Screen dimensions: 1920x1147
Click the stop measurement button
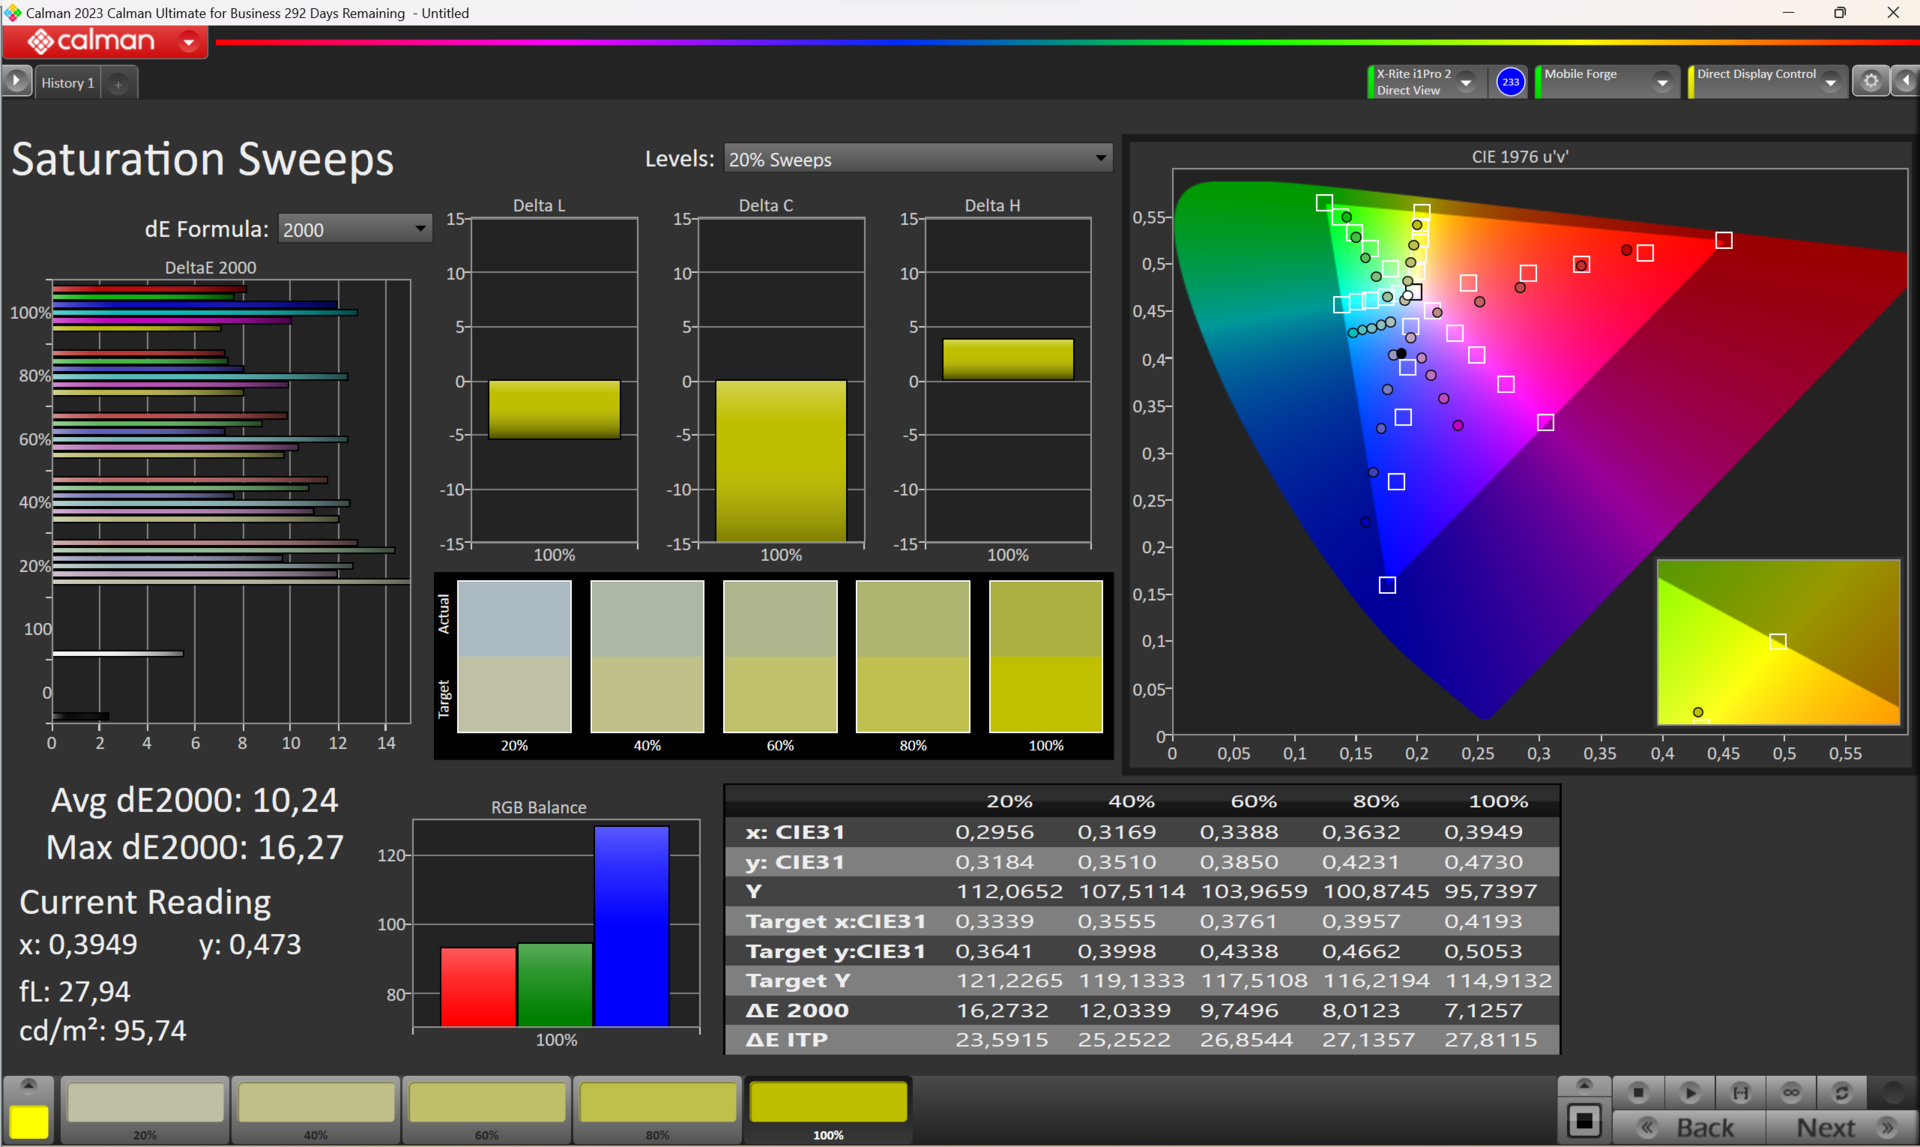tap(1638, 1092)
